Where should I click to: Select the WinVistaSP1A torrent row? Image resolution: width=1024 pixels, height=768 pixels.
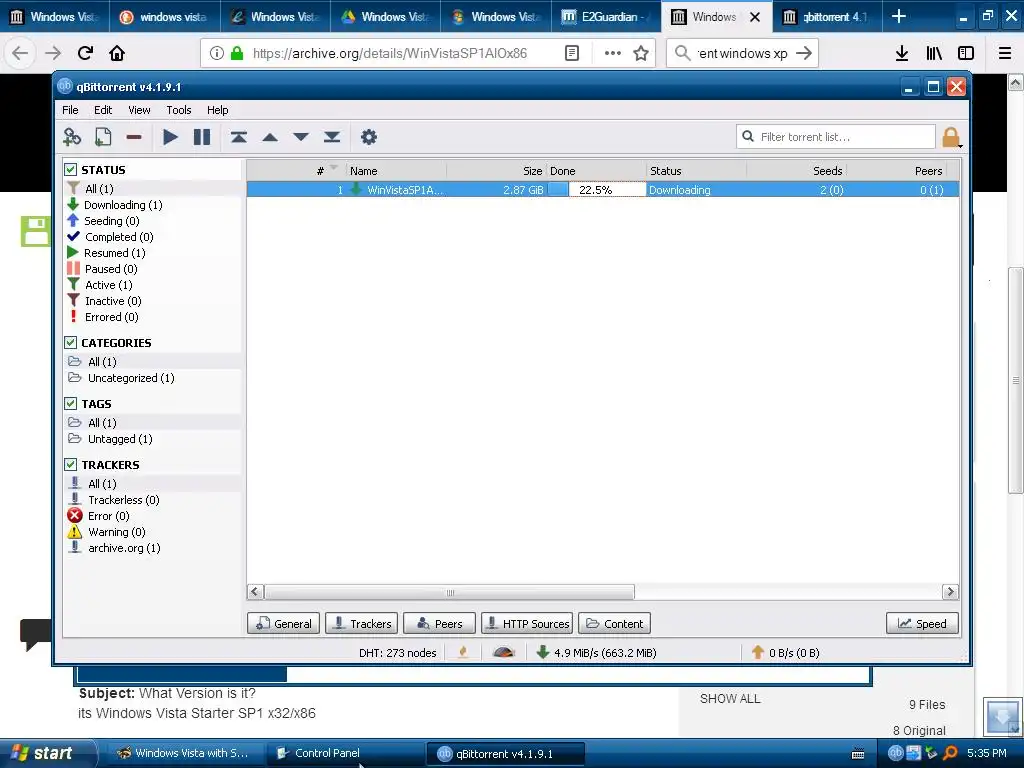point(603,189)
